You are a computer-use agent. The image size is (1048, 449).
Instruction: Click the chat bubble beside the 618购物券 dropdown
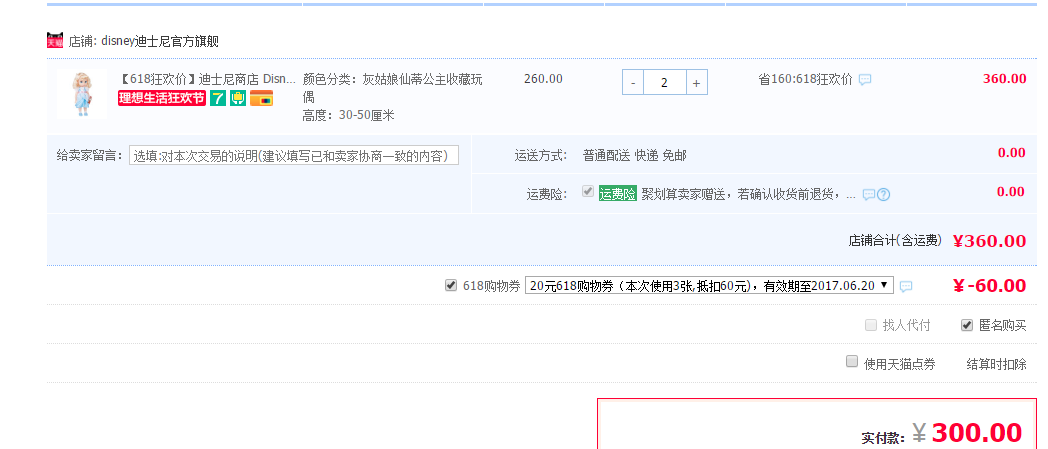[x=906, y=286]
